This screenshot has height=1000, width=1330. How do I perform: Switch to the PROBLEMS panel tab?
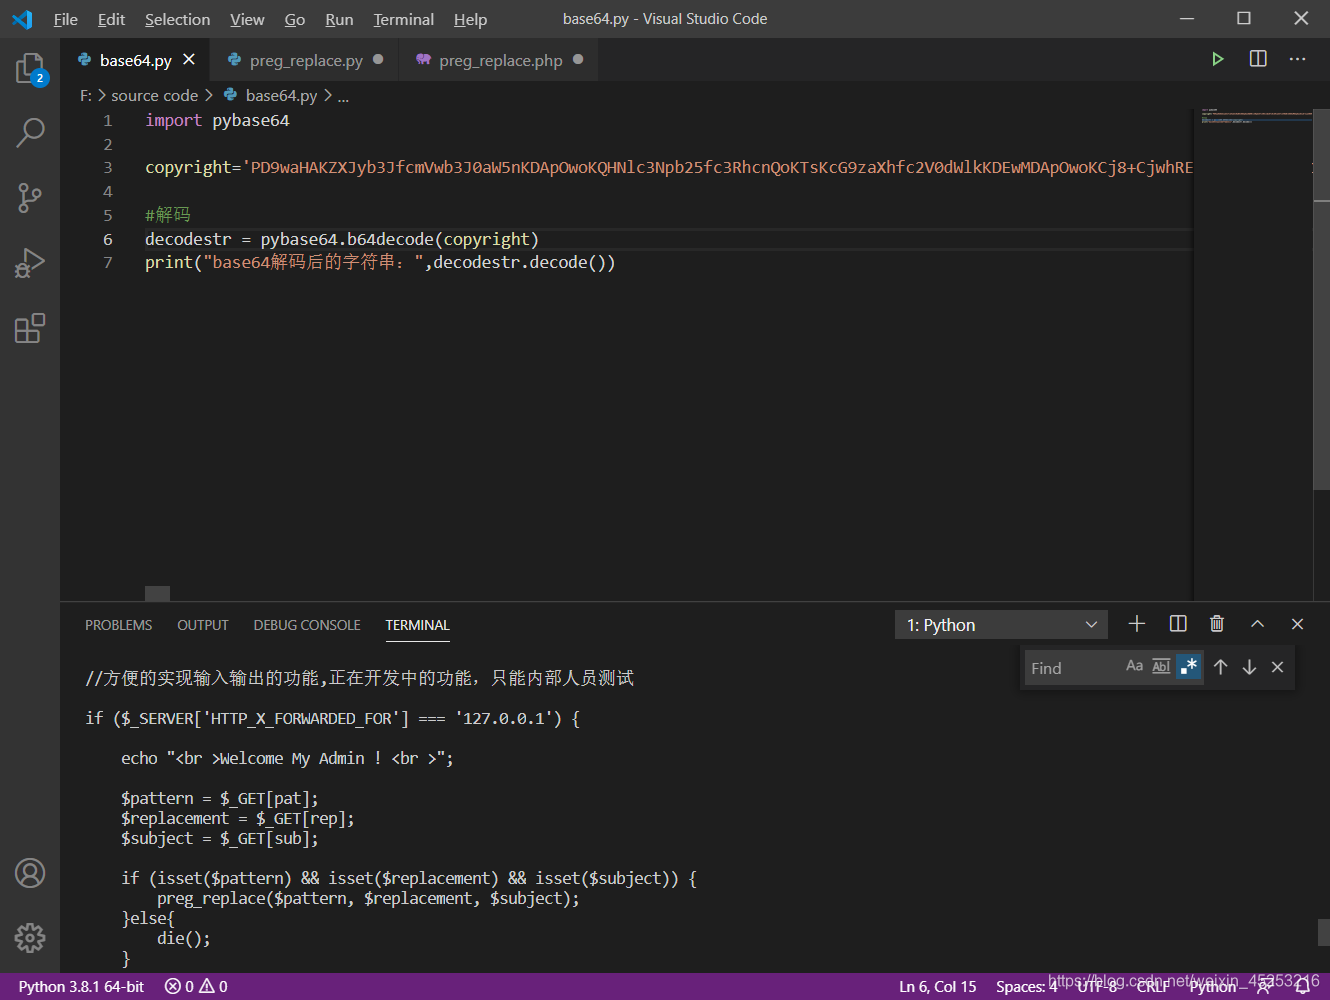pos(118,625)
